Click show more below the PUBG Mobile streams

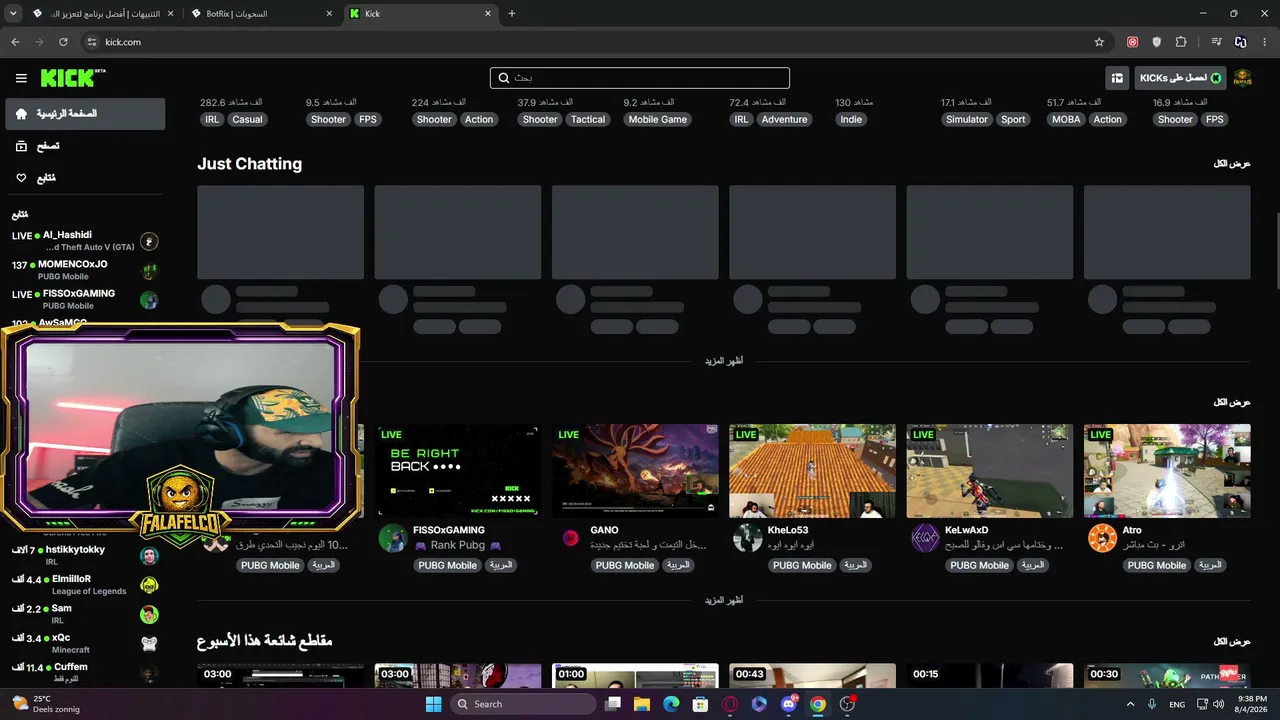tap(724, 600)
